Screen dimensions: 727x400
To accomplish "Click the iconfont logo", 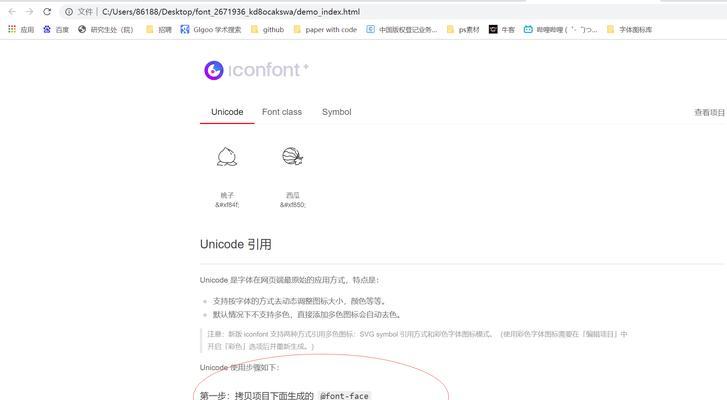I will click(256, 70).
